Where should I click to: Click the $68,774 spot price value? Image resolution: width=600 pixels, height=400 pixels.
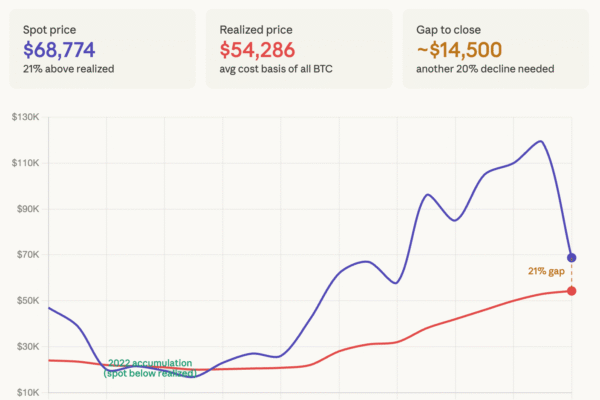[65, 50]
